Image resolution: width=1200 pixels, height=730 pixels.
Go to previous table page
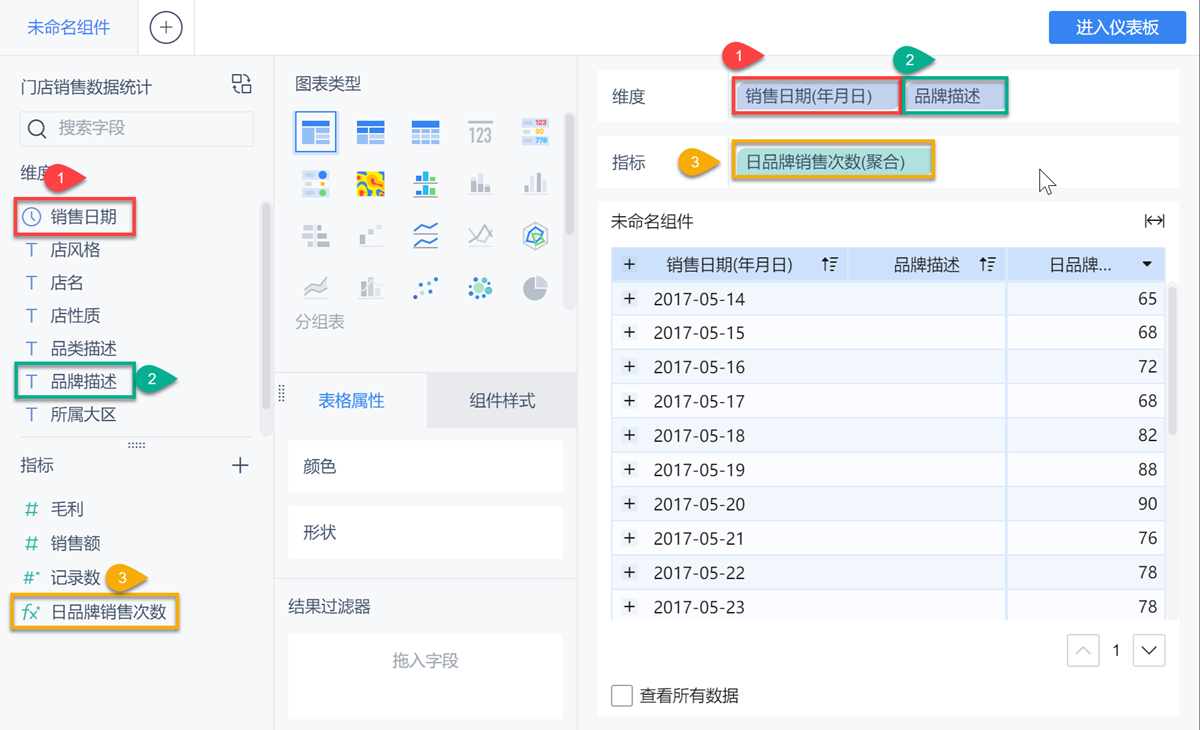click(1083, 651)
